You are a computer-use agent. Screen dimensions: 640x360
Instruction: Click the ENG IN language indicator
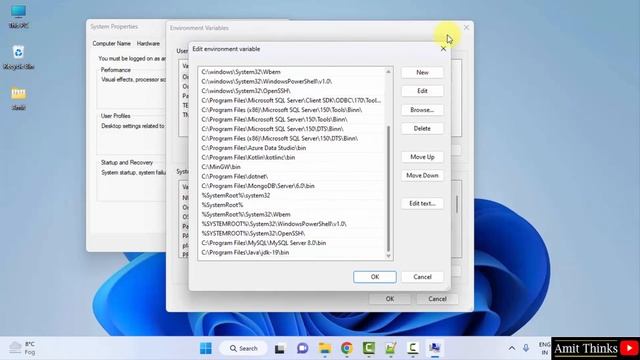pyautogui.click(x=544, y=348)
